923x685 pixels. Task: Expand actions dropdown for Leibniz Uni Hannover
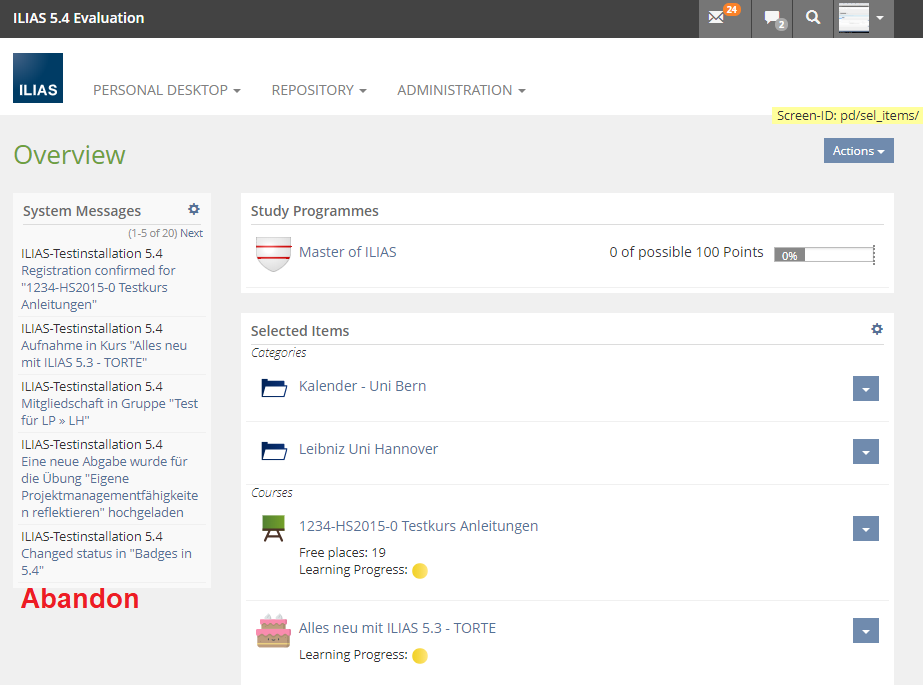[x=865, y=452]
